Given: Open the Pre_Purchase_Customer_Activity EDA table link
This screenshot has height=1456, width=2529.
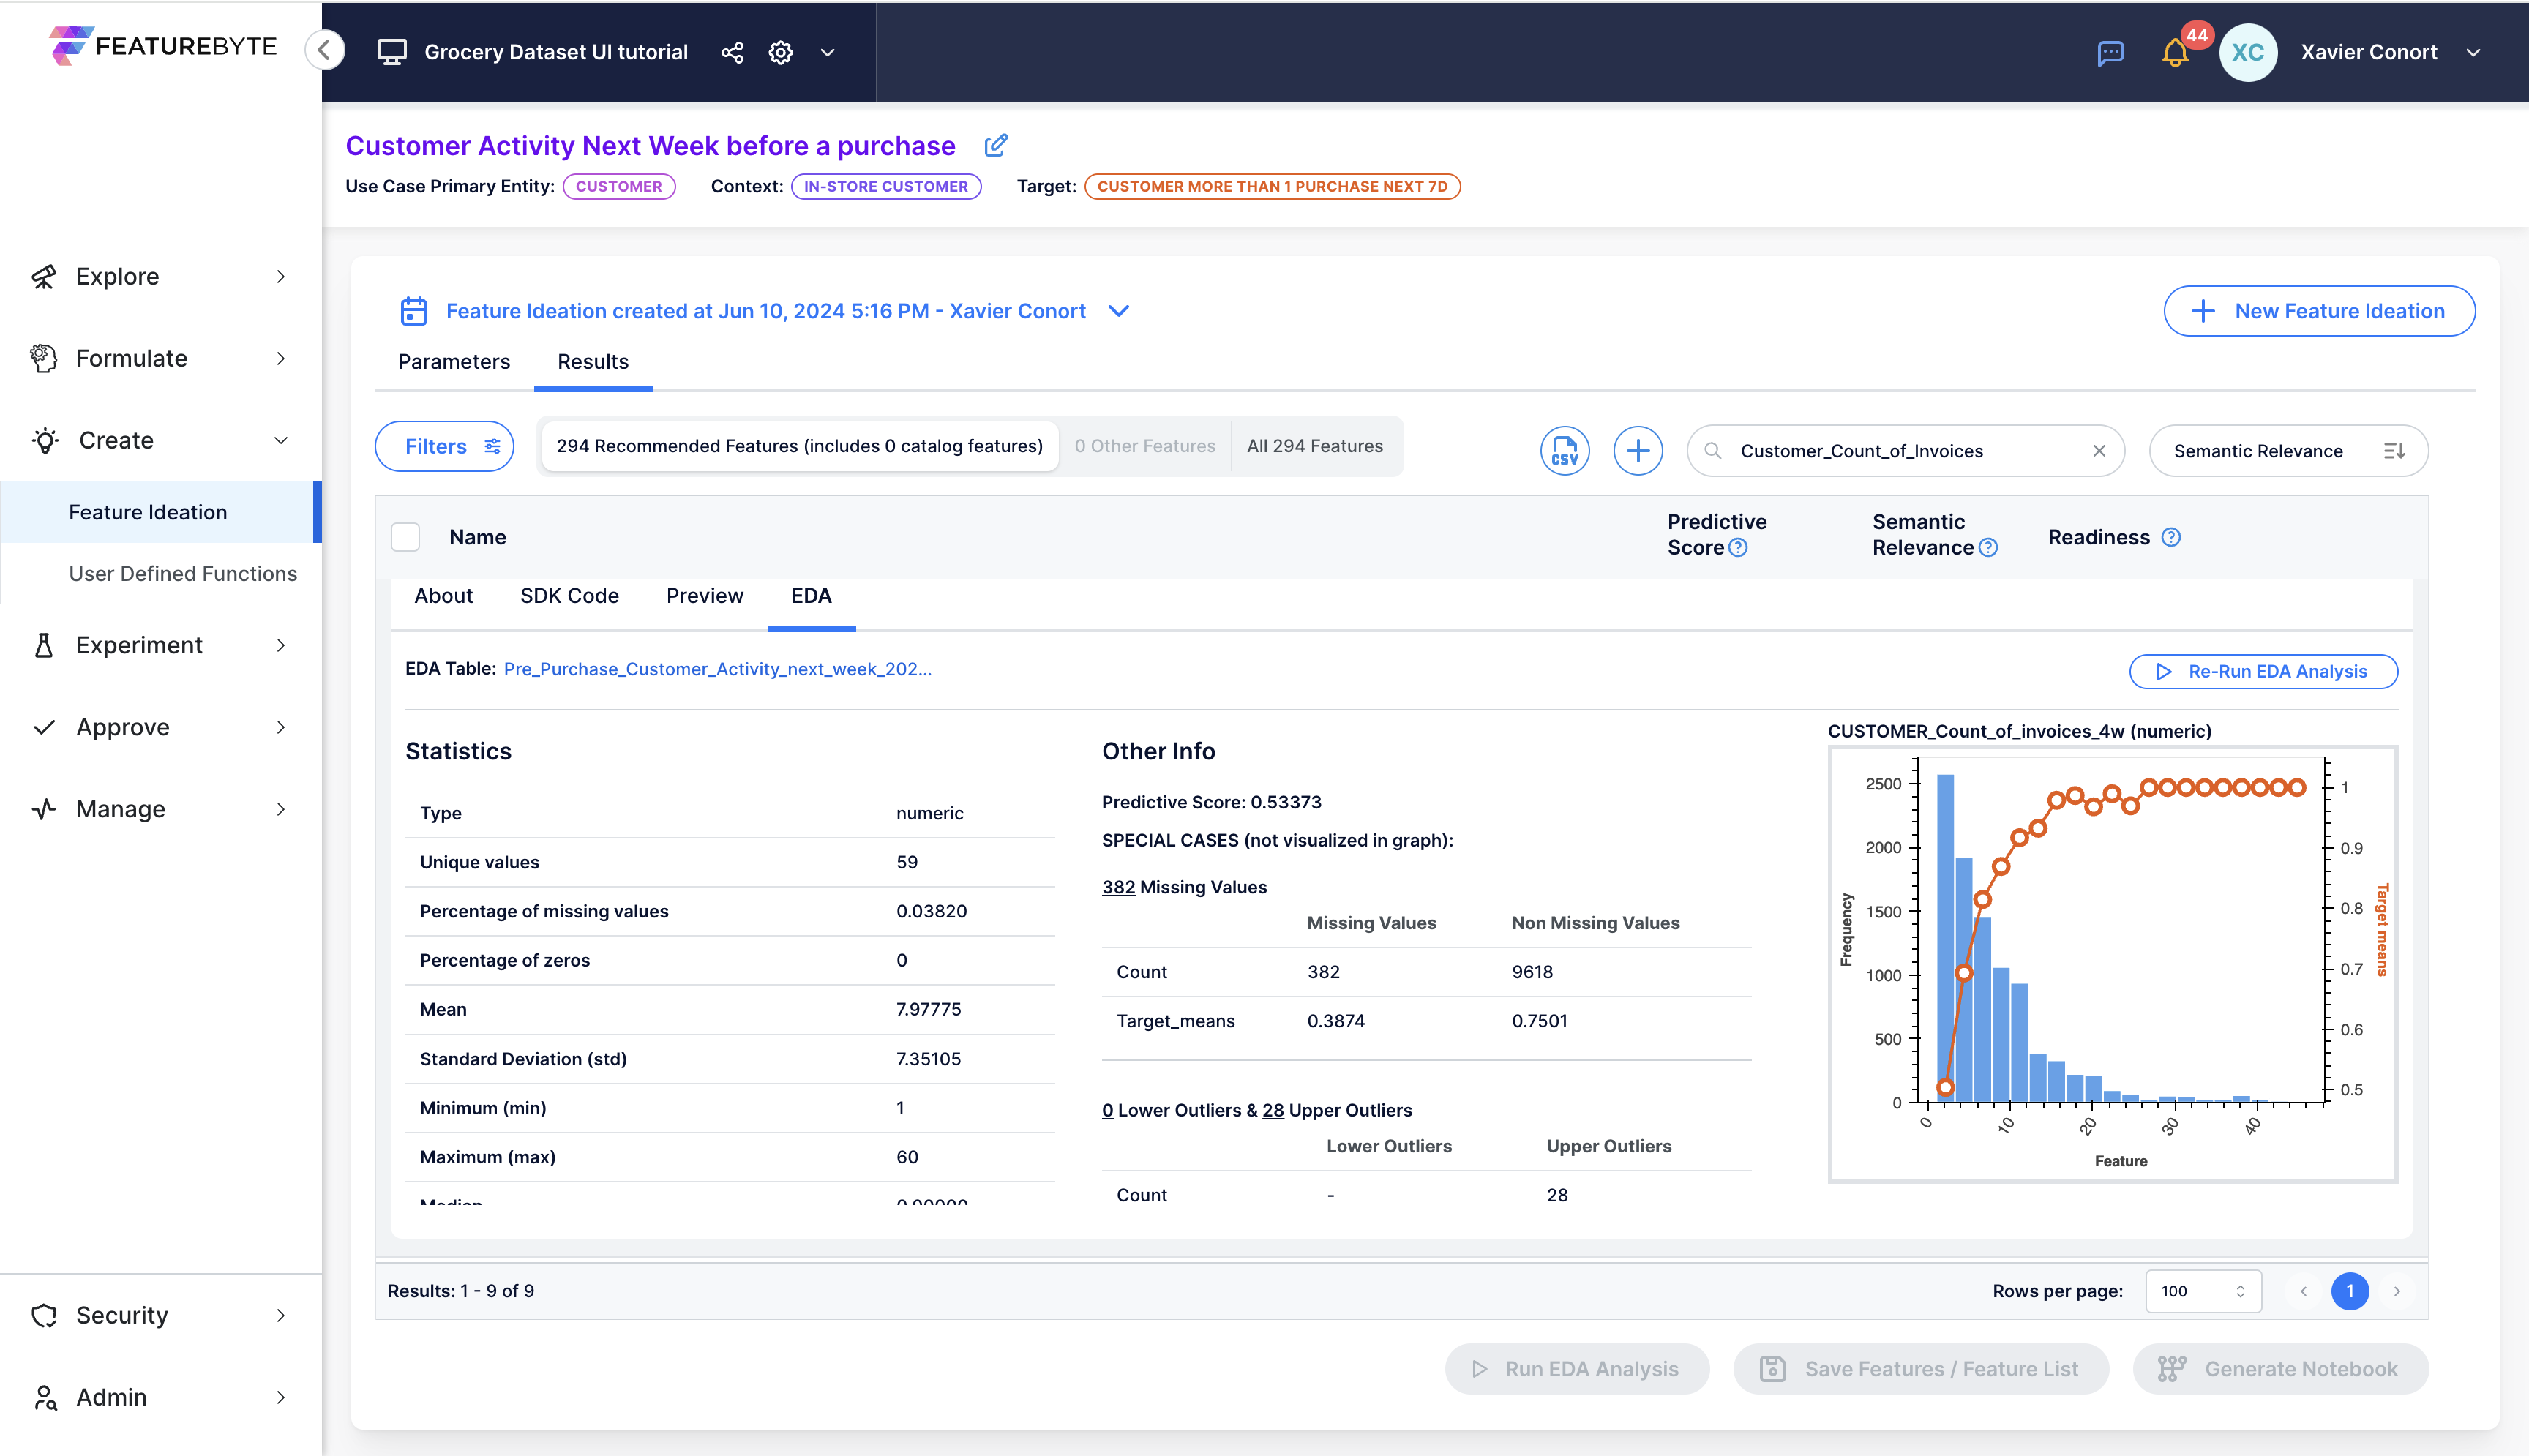Looking at the screenshot, I should click(717, 669).
